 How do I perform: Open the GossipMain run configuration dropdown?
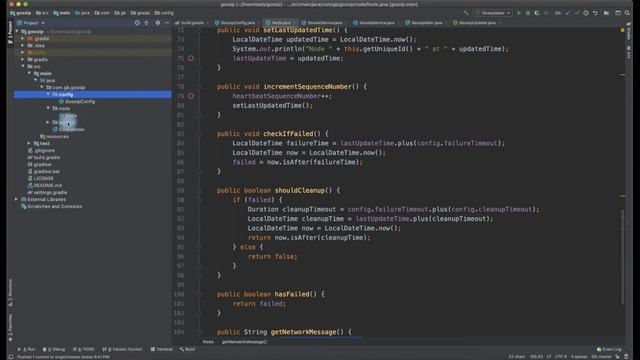click(x=493, y=13)
